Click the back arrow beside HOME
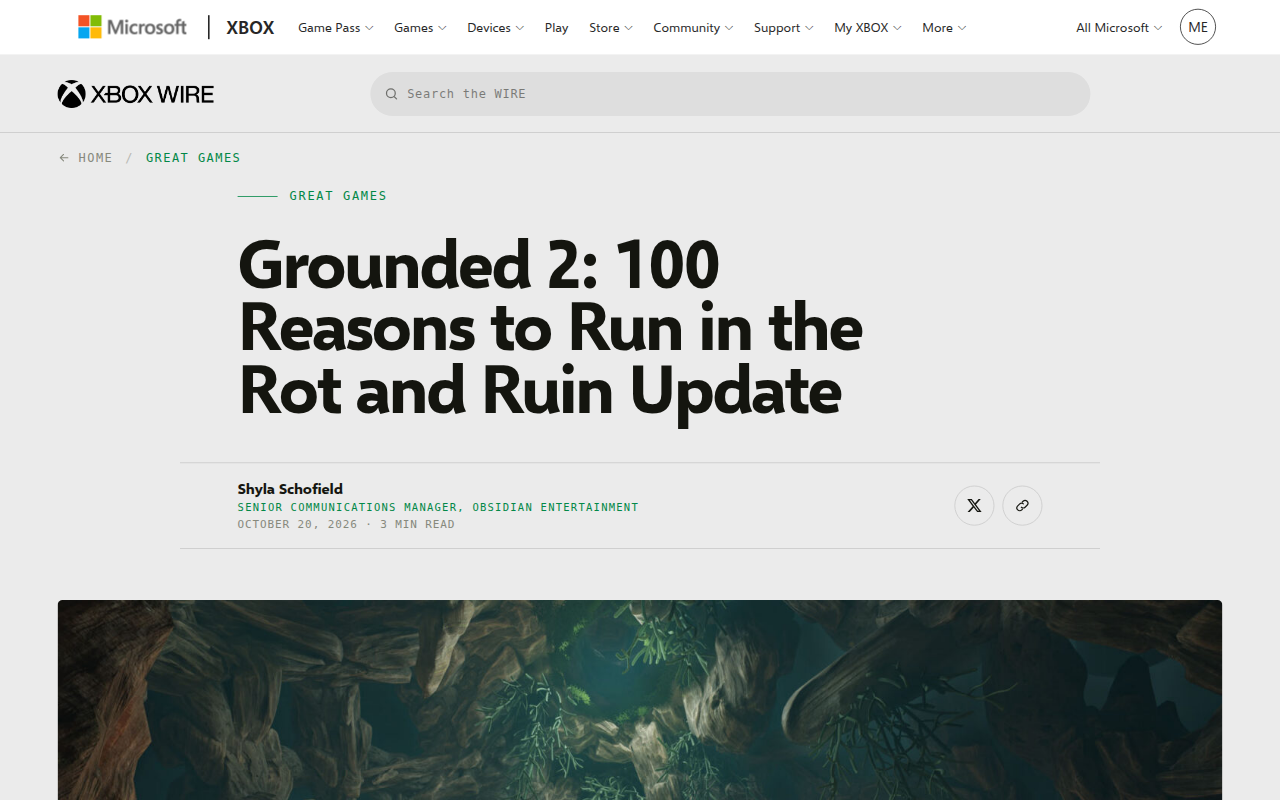Viewport: 1280px width, 800px height. coord(64,158)
